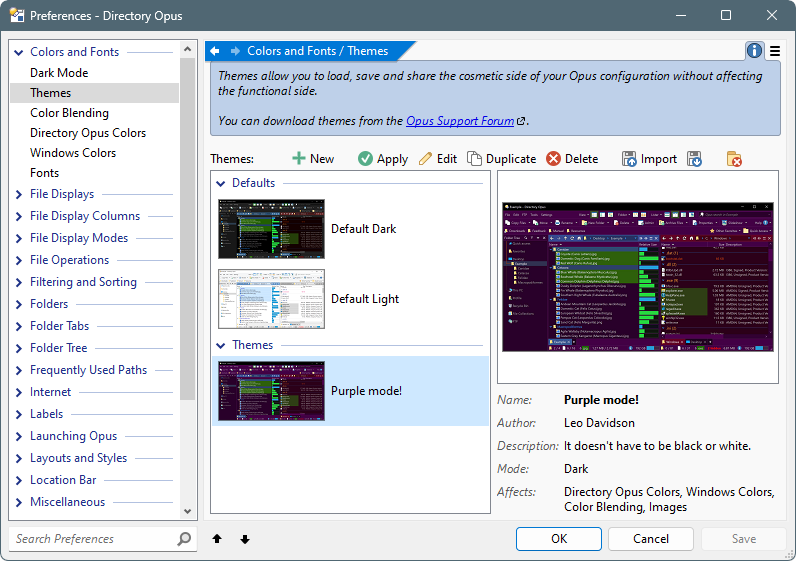Screen dimensions: 796x561
Task: Collapse the Colors and Fonts category
Action: [x=19, y=52]
